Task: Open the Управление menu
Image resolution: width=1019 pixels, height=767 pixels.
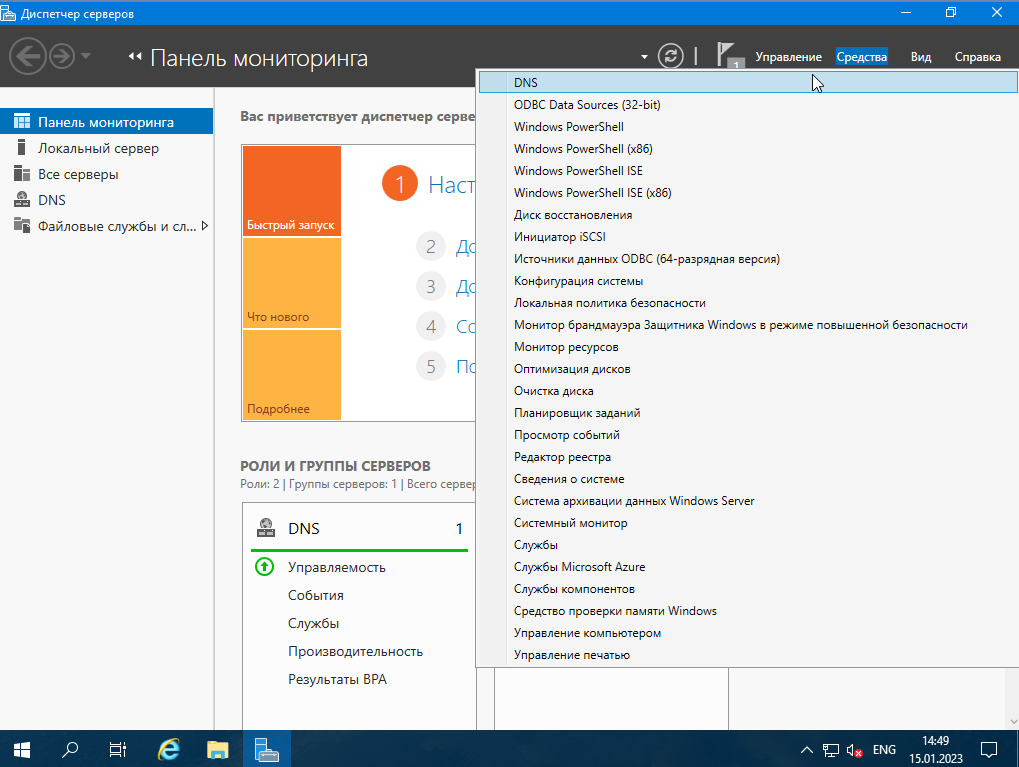Action: 788,57
